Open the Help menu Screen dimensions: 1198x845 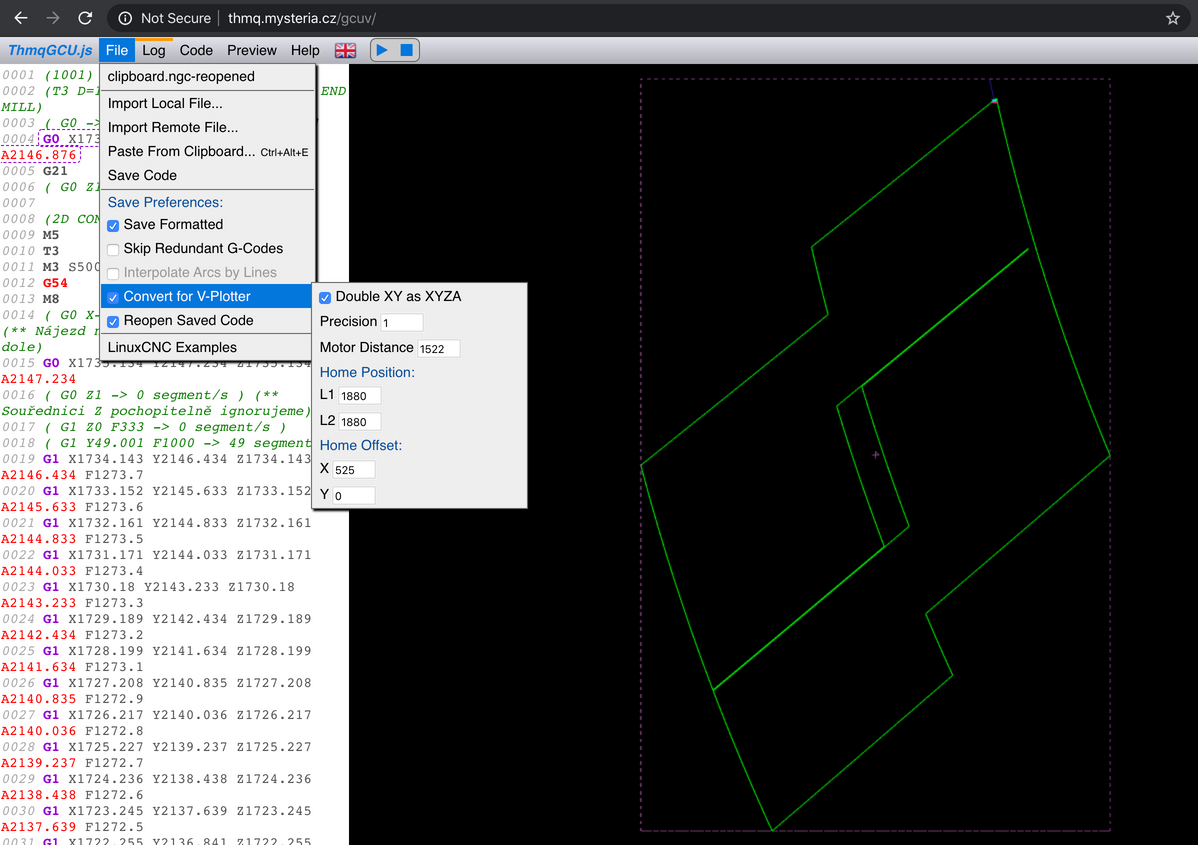[x=305, y=50]
